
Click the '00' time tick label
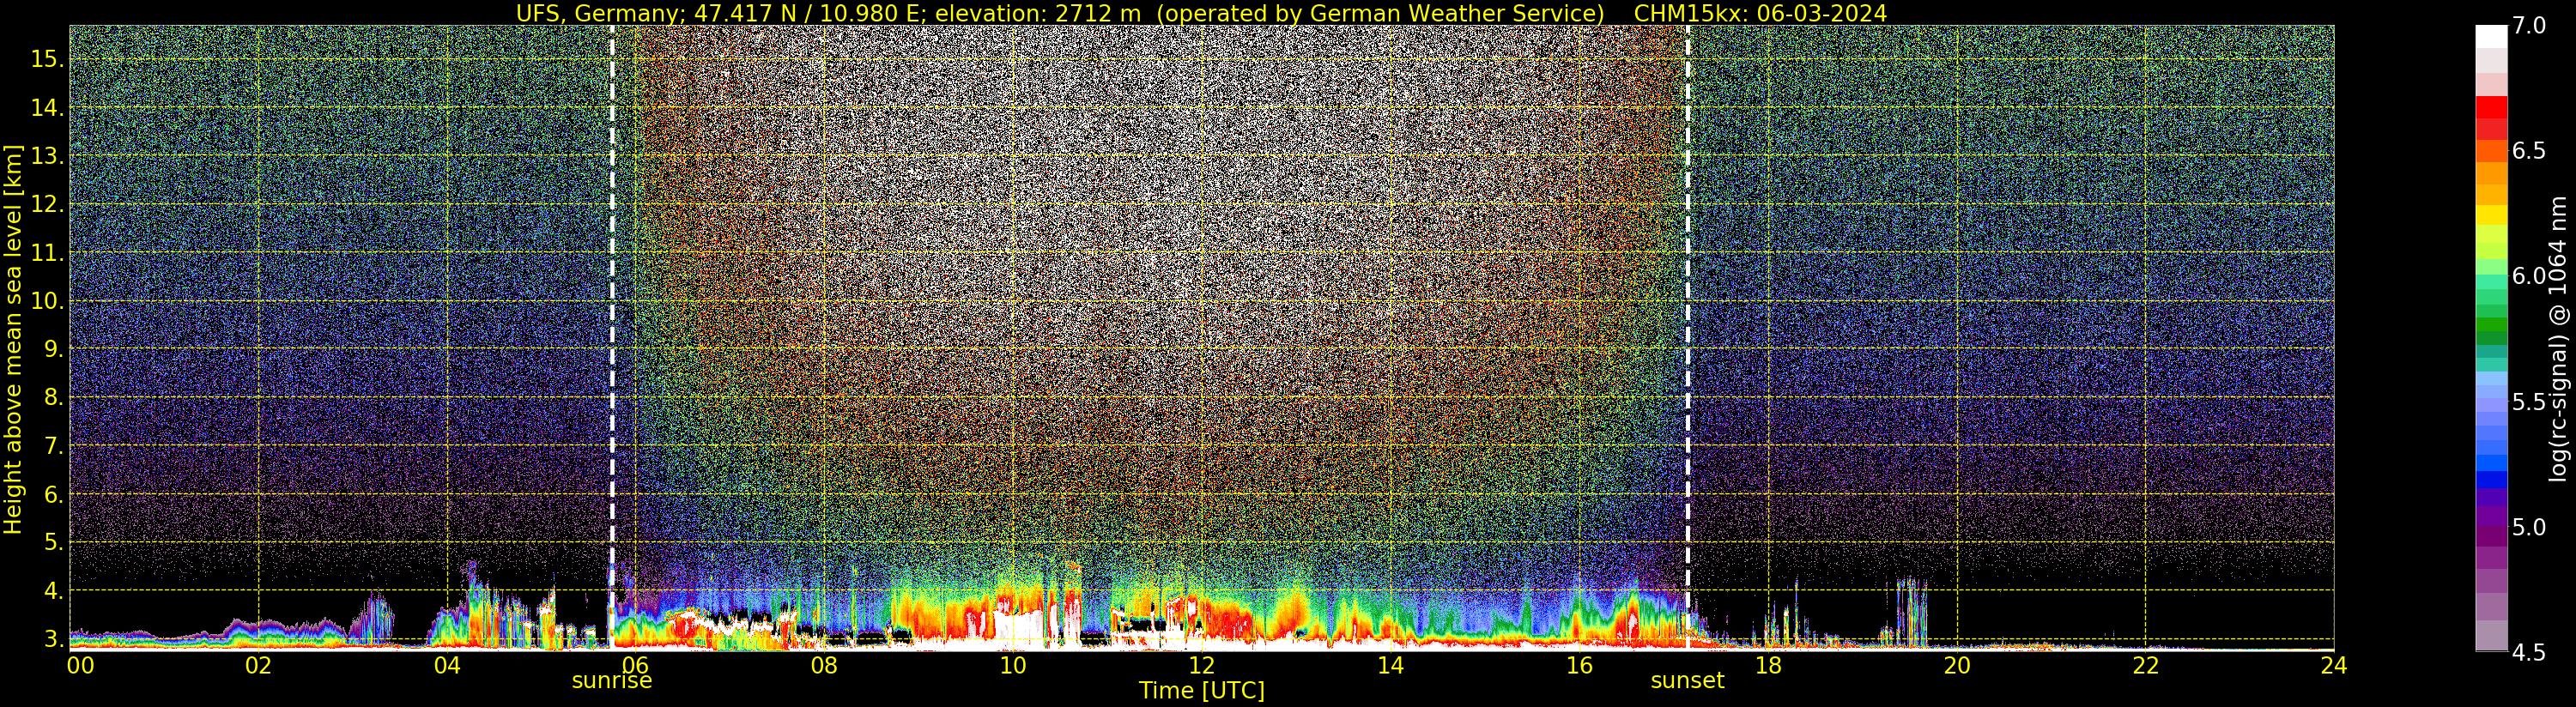coord(80,666)
